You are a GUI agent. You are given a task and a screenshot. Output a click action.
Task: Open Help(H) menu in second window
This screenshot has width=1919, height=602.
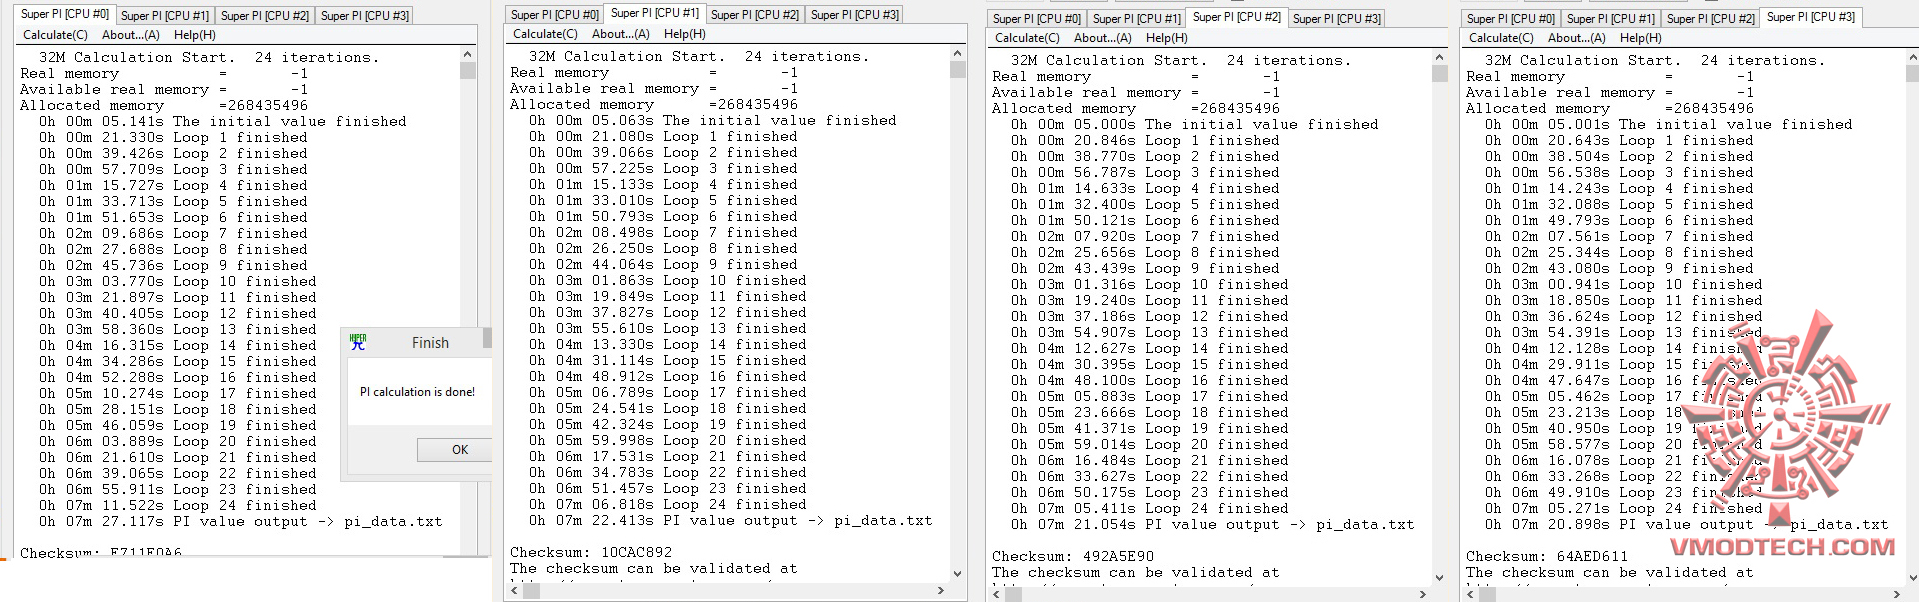[x=685, y=34]
